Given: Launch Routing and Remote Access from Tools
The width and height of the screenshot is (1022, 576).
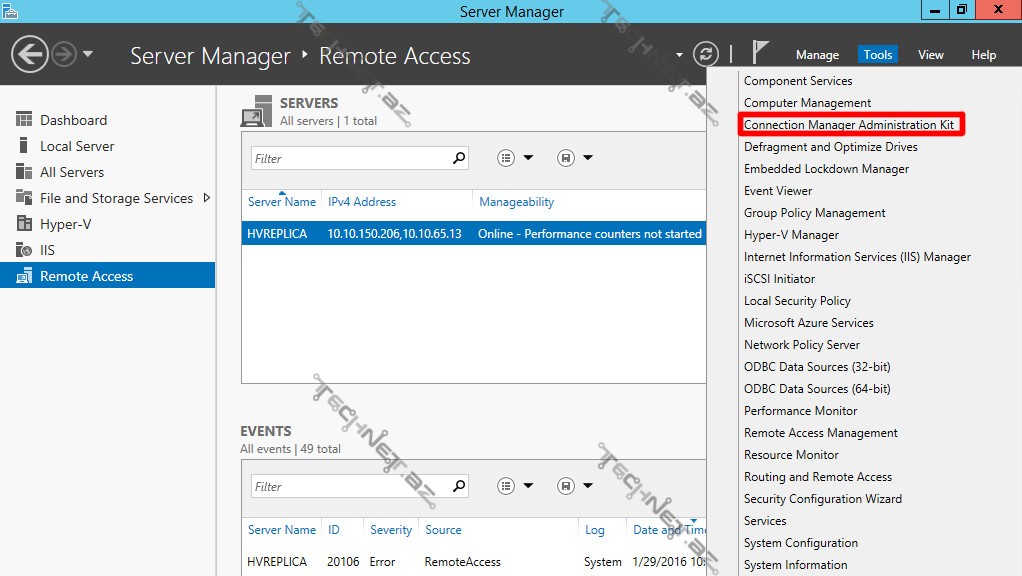Looking at the screenshot, I should [x=817, y=477].
